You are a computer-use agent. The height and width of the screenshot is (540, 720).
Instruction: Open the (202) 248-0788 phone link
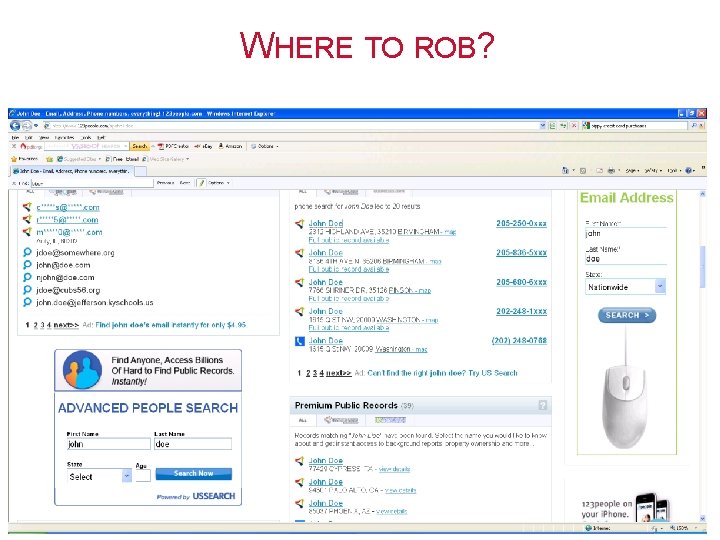click(x=519, y=340)
